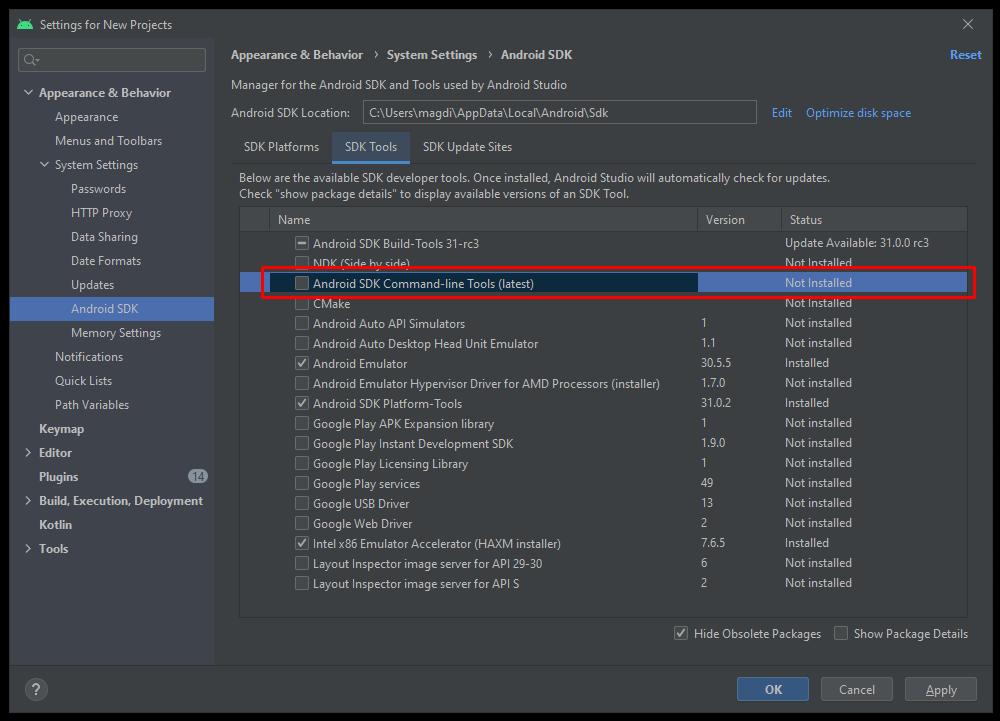Image resolution: width=1000 pixels, height=721 pixels.
Task: Check Android Auto Desktop Head Unit Emulator
Action: pyautogui.click(x=302, y=343)
